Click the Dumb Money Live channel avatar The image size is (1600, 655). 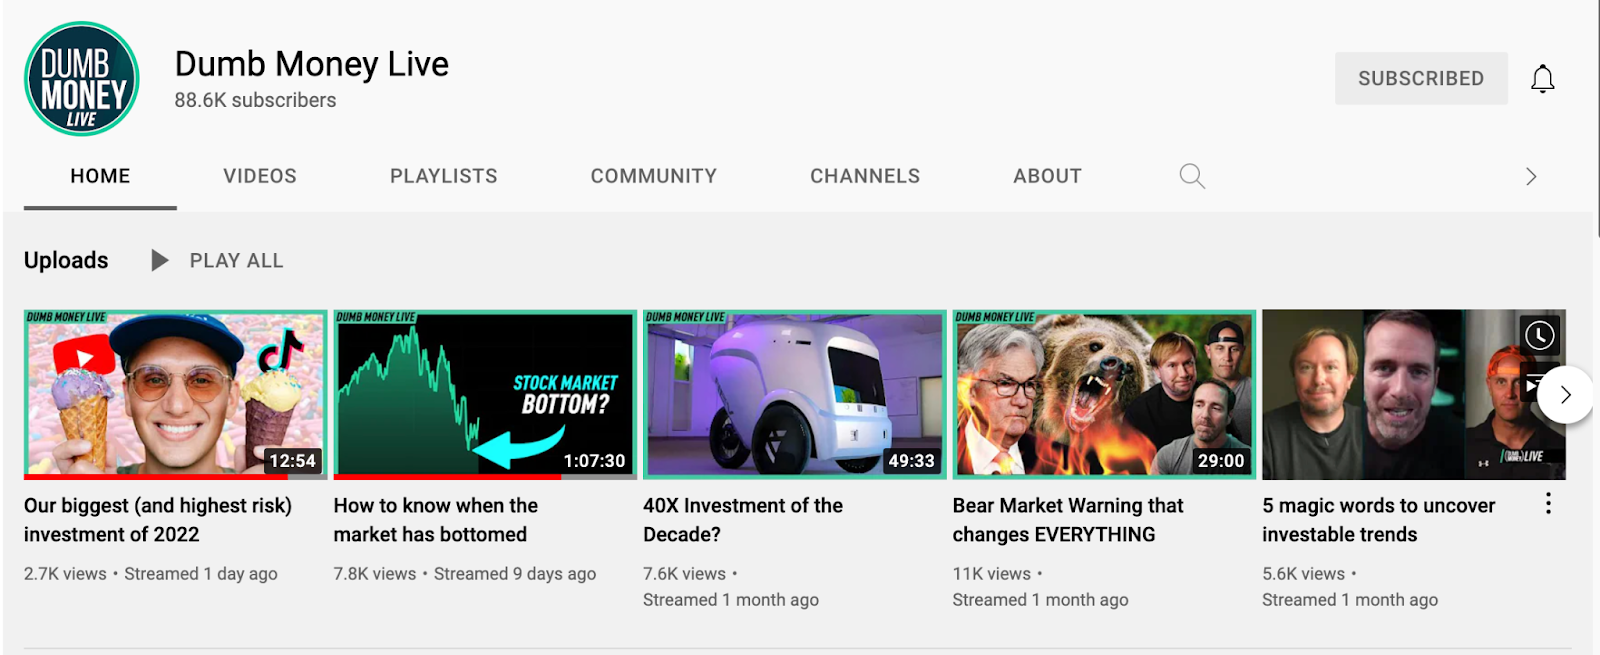[x=81, y=79]
